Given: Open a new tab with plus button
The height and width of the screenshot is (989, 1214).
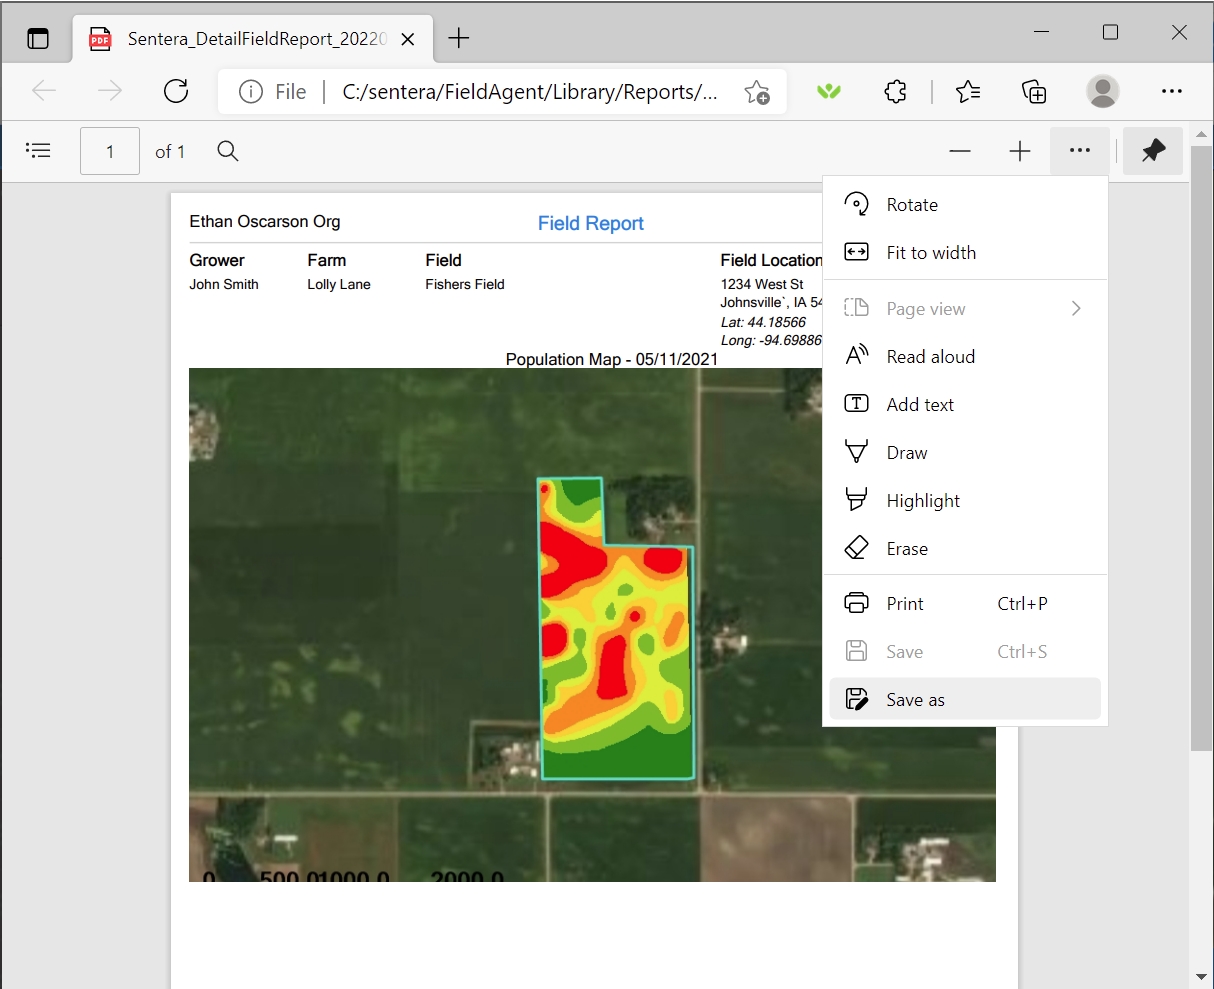Looking at the screenshot, I should (x=459, y=38).
